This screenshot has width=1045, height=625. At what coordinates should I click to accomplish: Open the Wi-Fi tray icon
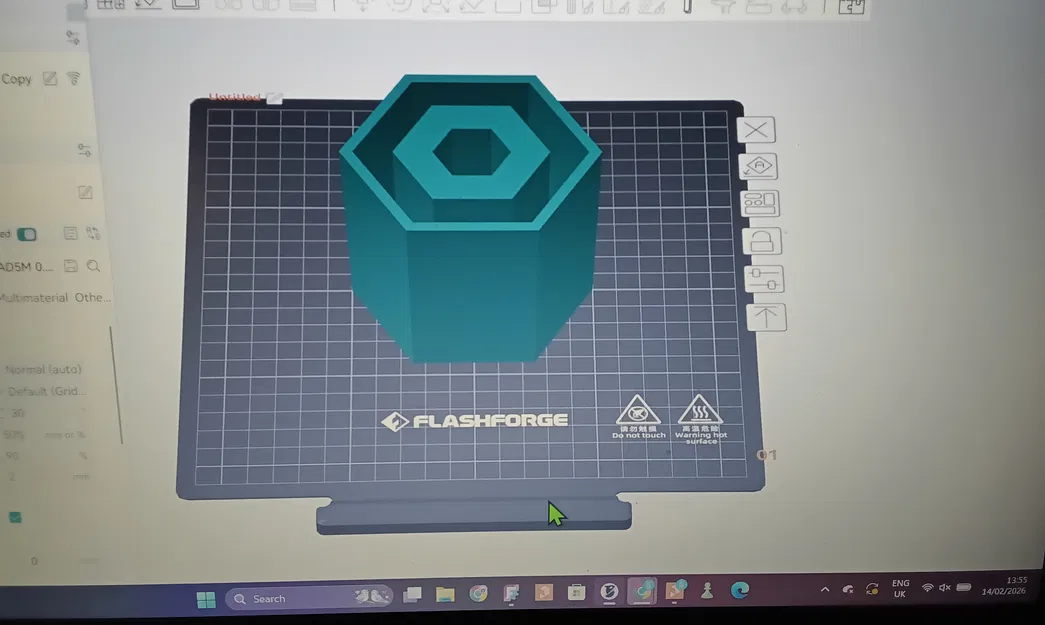tap(927, 588)
